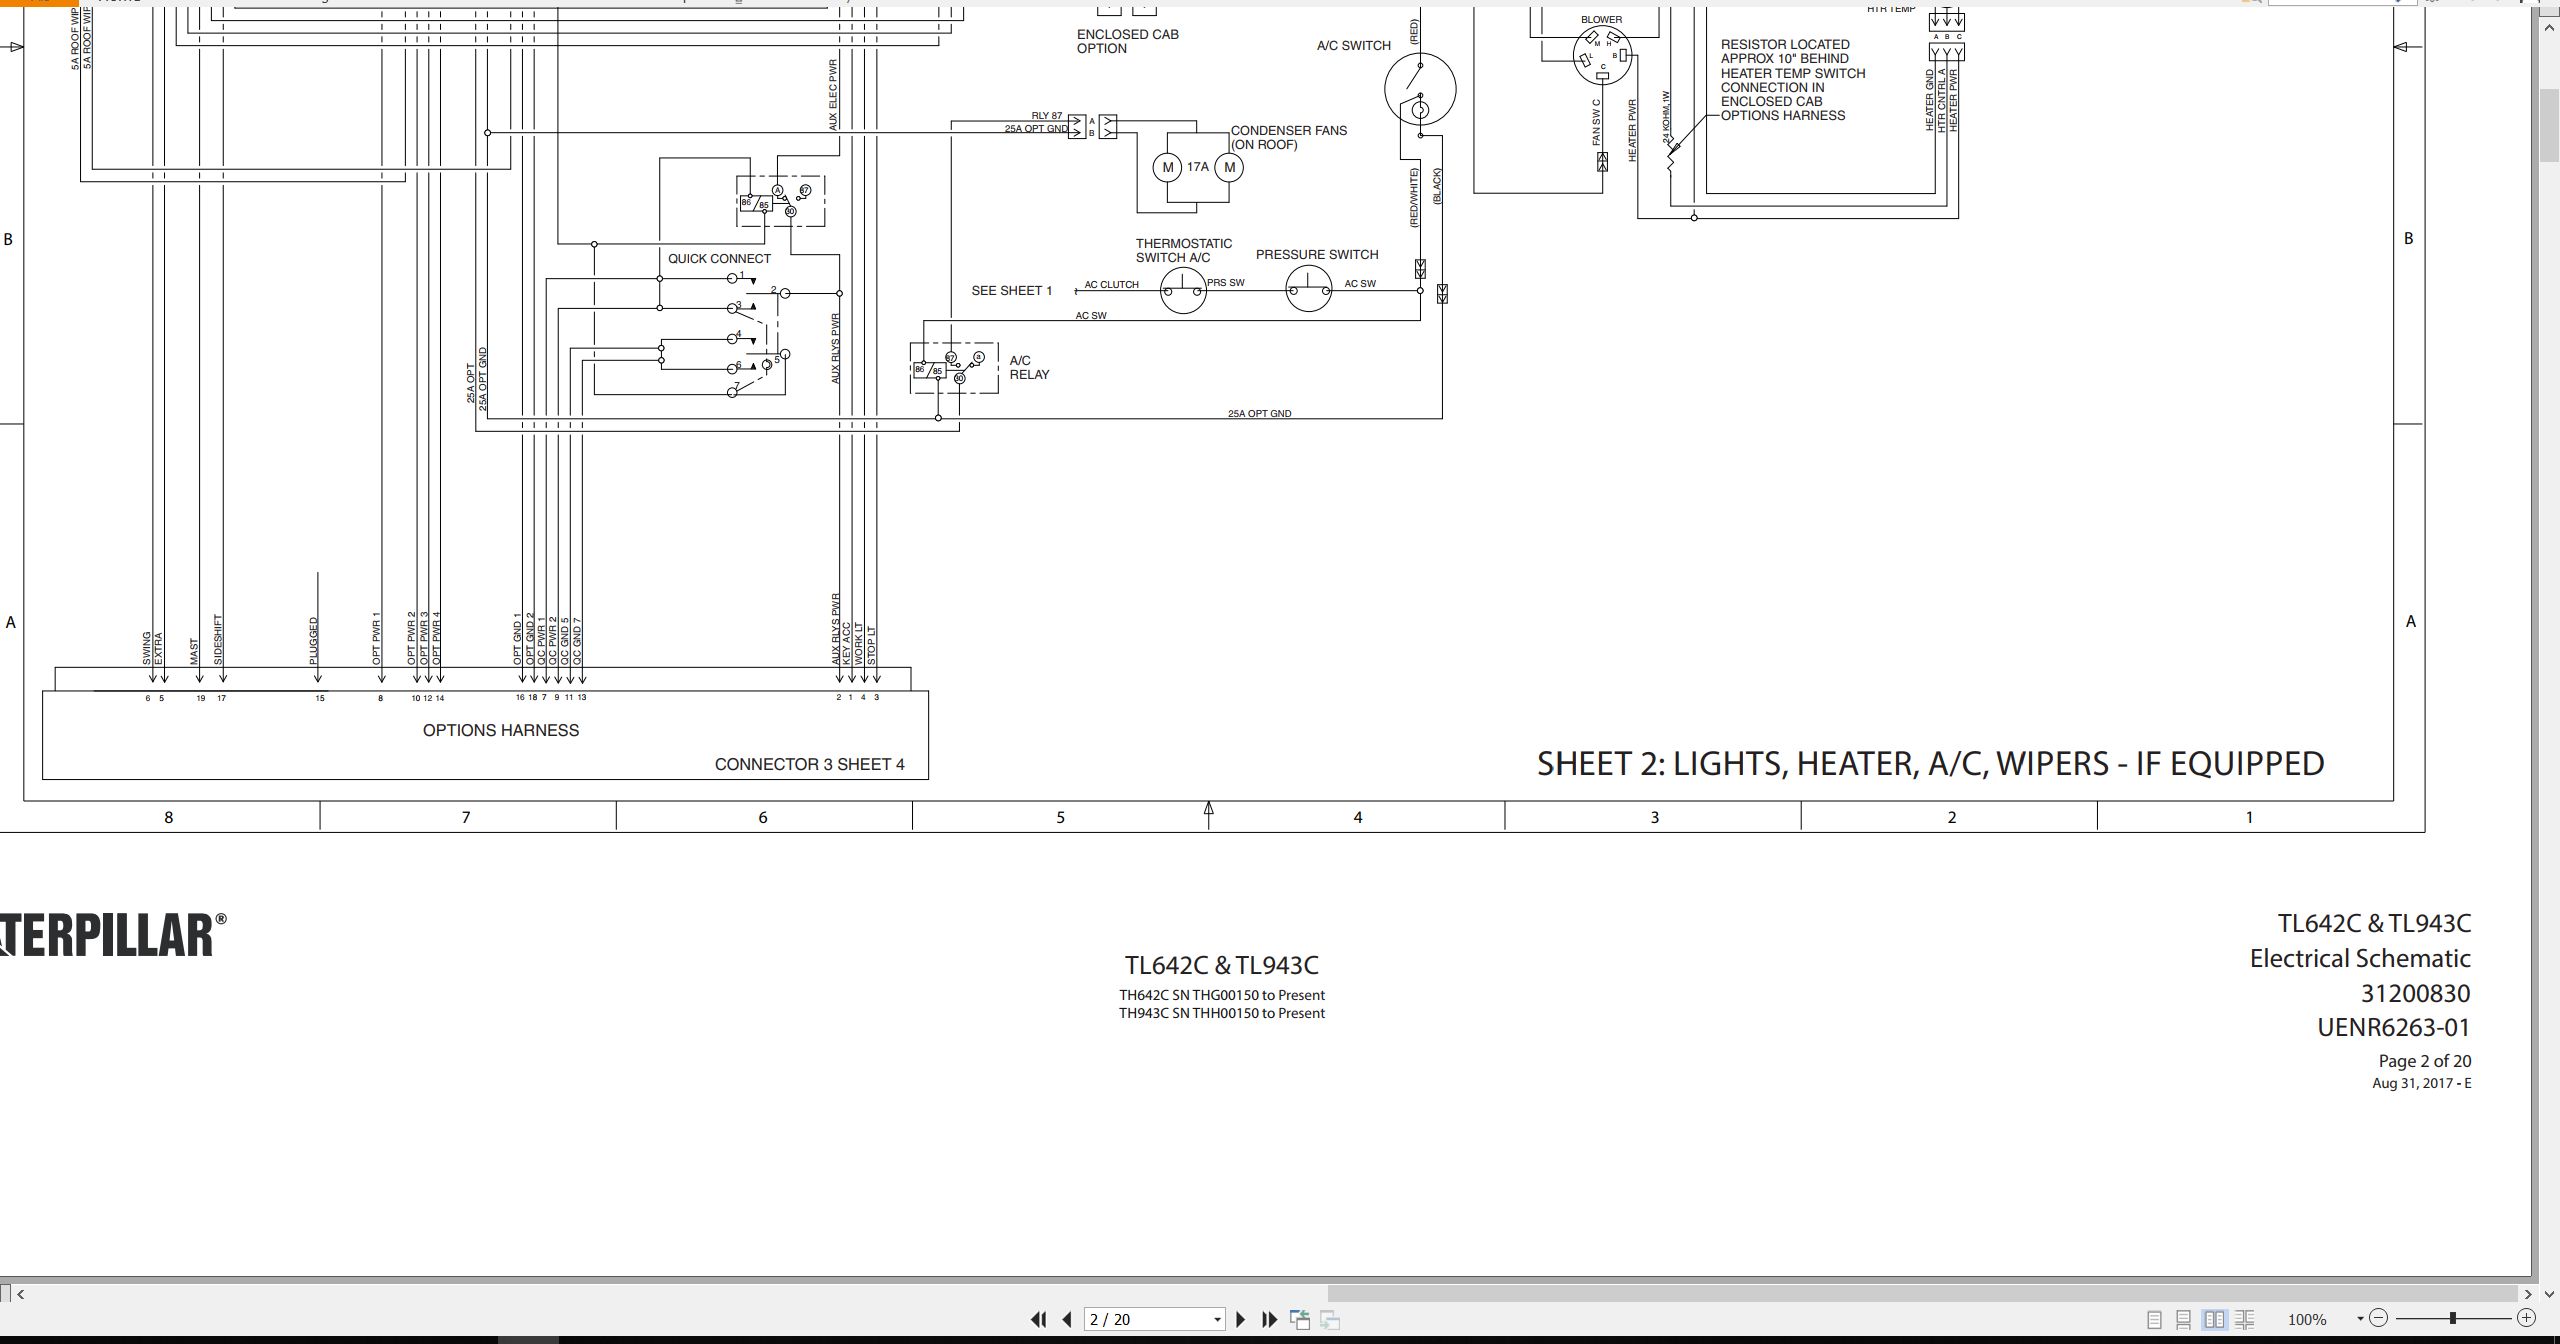The width and height of the screenshot is (2560, 1344).
Task: Click the 31200830 document number
Action: (2416, 994)
